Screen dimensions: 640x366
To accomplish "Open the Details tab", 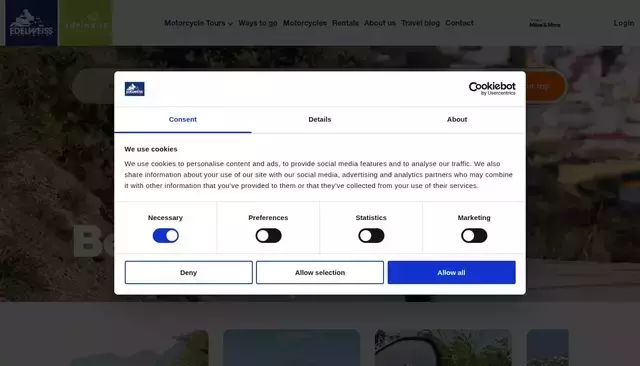I will click(x=320, y=120).
